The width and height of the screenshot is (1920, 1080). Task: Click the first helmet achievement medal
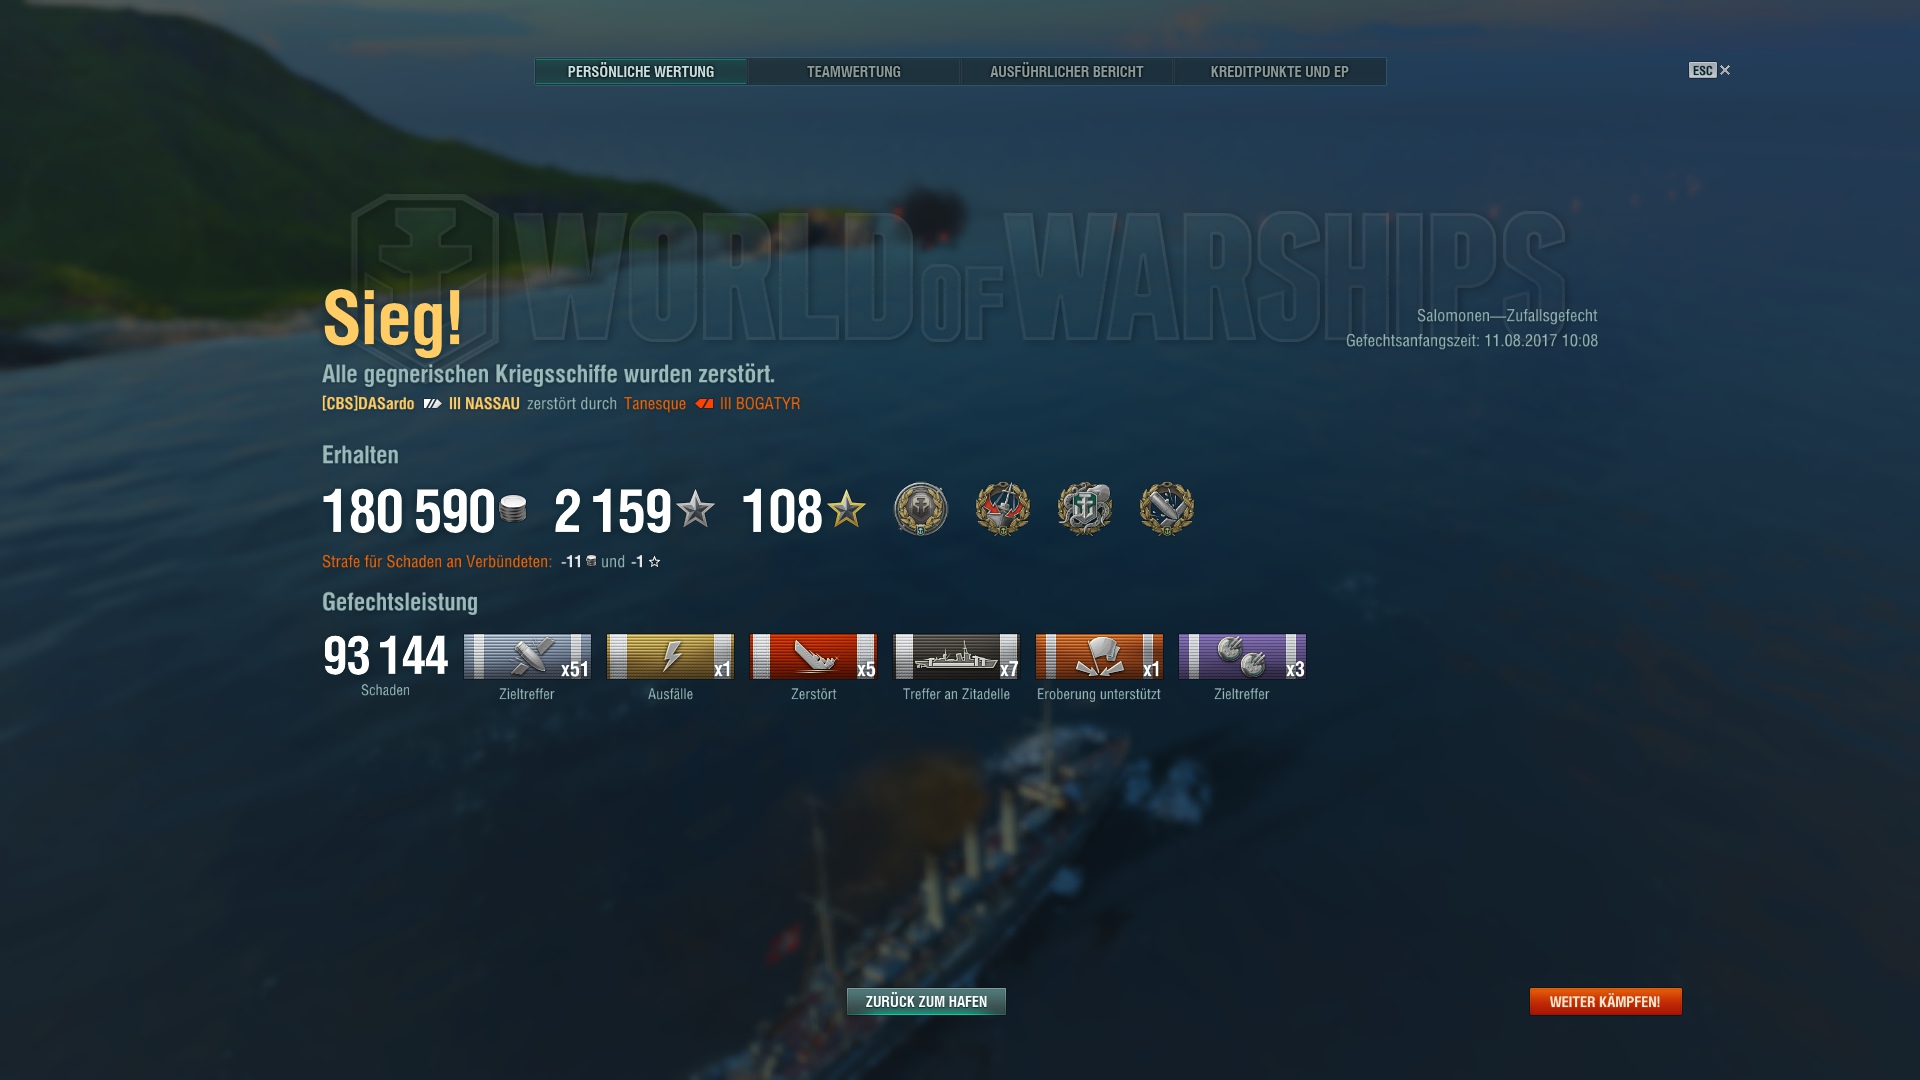(920, 509)
